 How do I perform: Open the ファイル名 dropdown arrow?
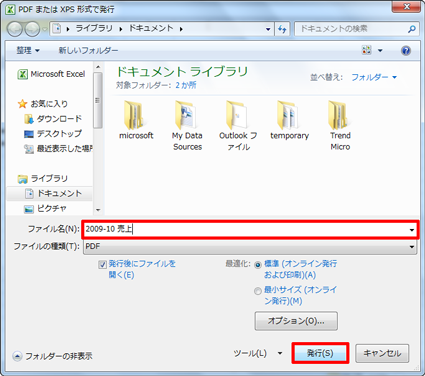[x=412, y=230]
